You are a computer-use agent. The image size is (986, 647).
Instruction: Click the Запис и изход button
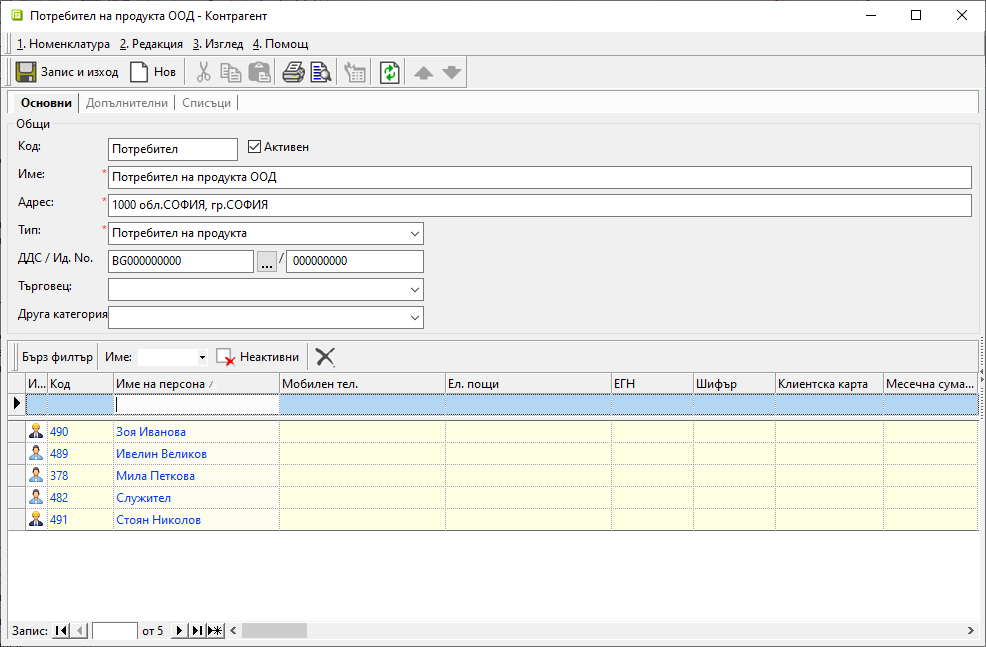(68, 72)
